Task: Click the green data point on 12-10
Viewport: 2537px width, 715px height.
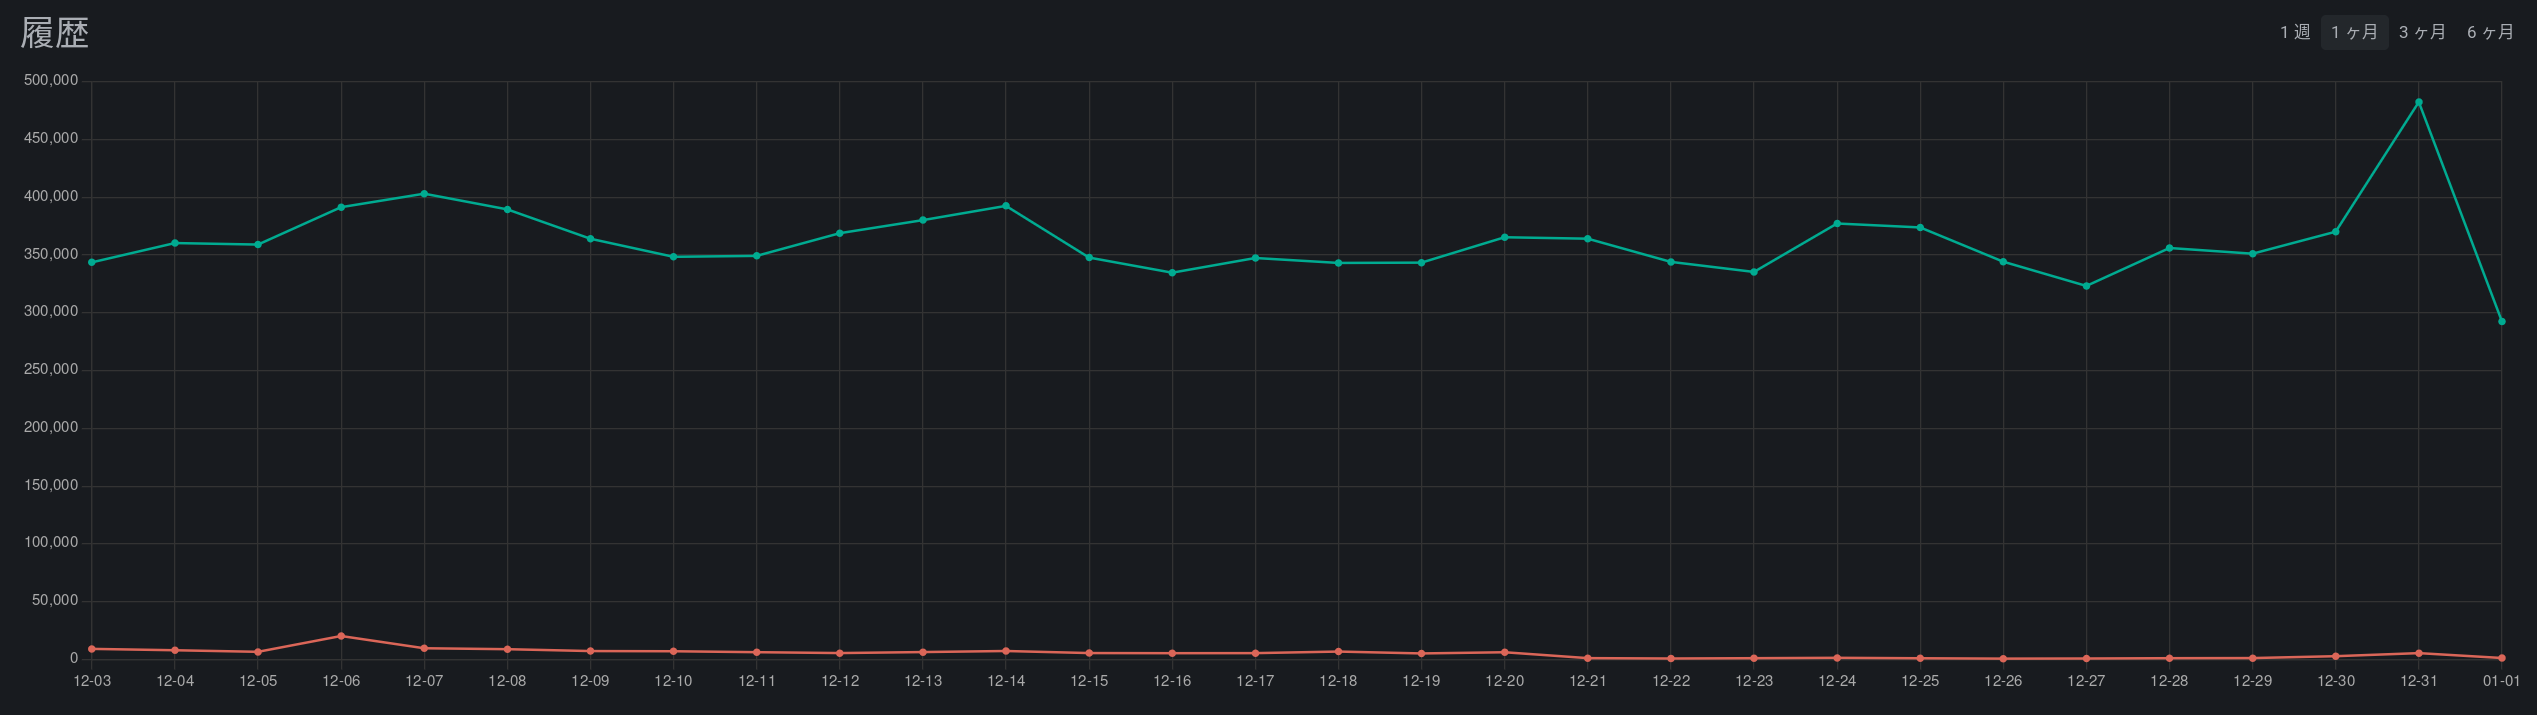Action: pyautogui.click(x=673, y=257)
